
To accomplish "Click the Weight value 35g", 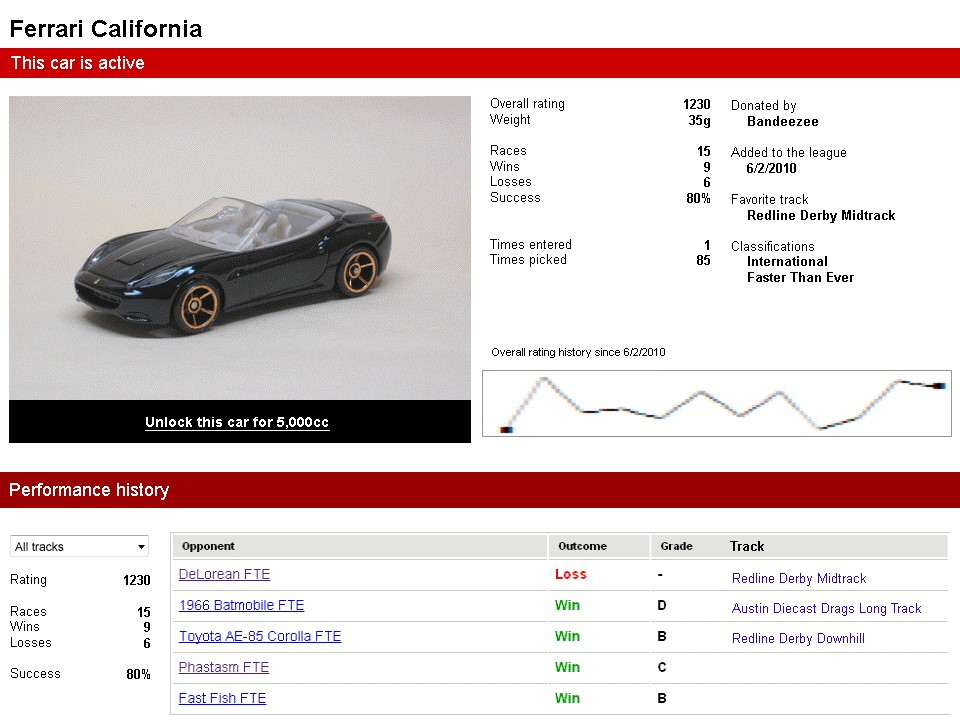I will pos(699,120).
